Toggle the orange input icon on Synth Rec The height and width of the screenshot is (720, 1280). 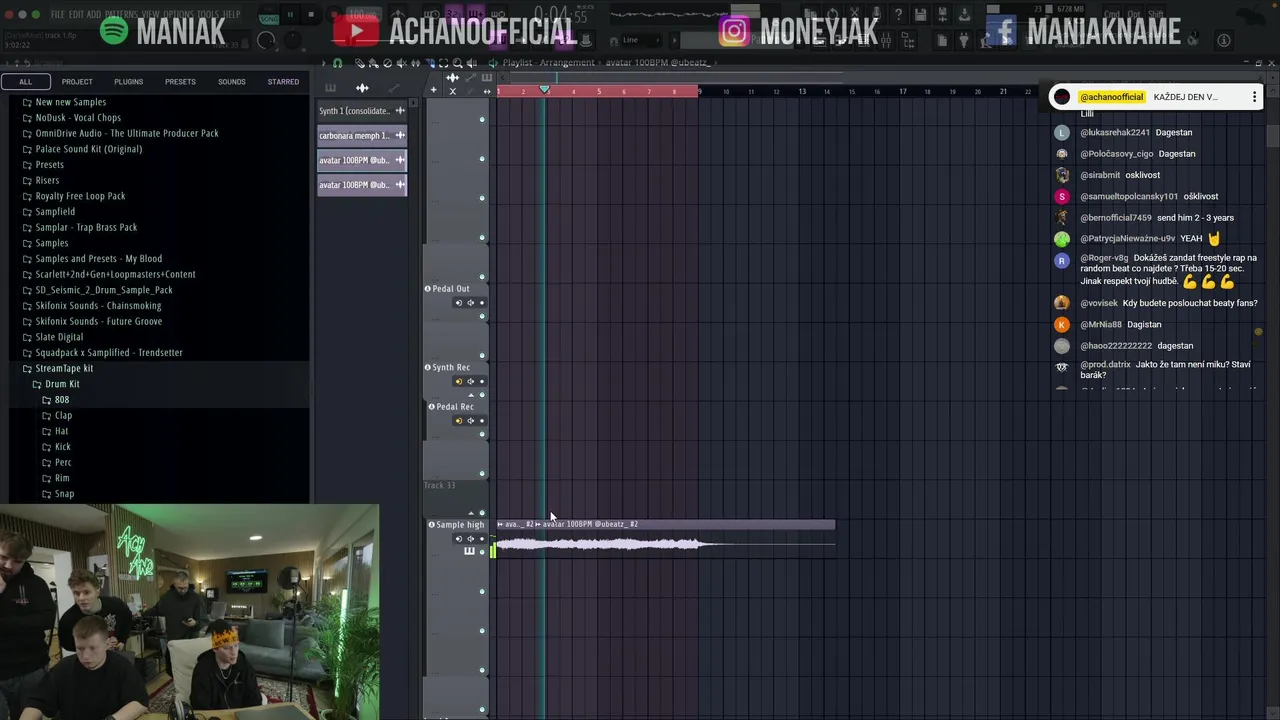pos(459,381)
